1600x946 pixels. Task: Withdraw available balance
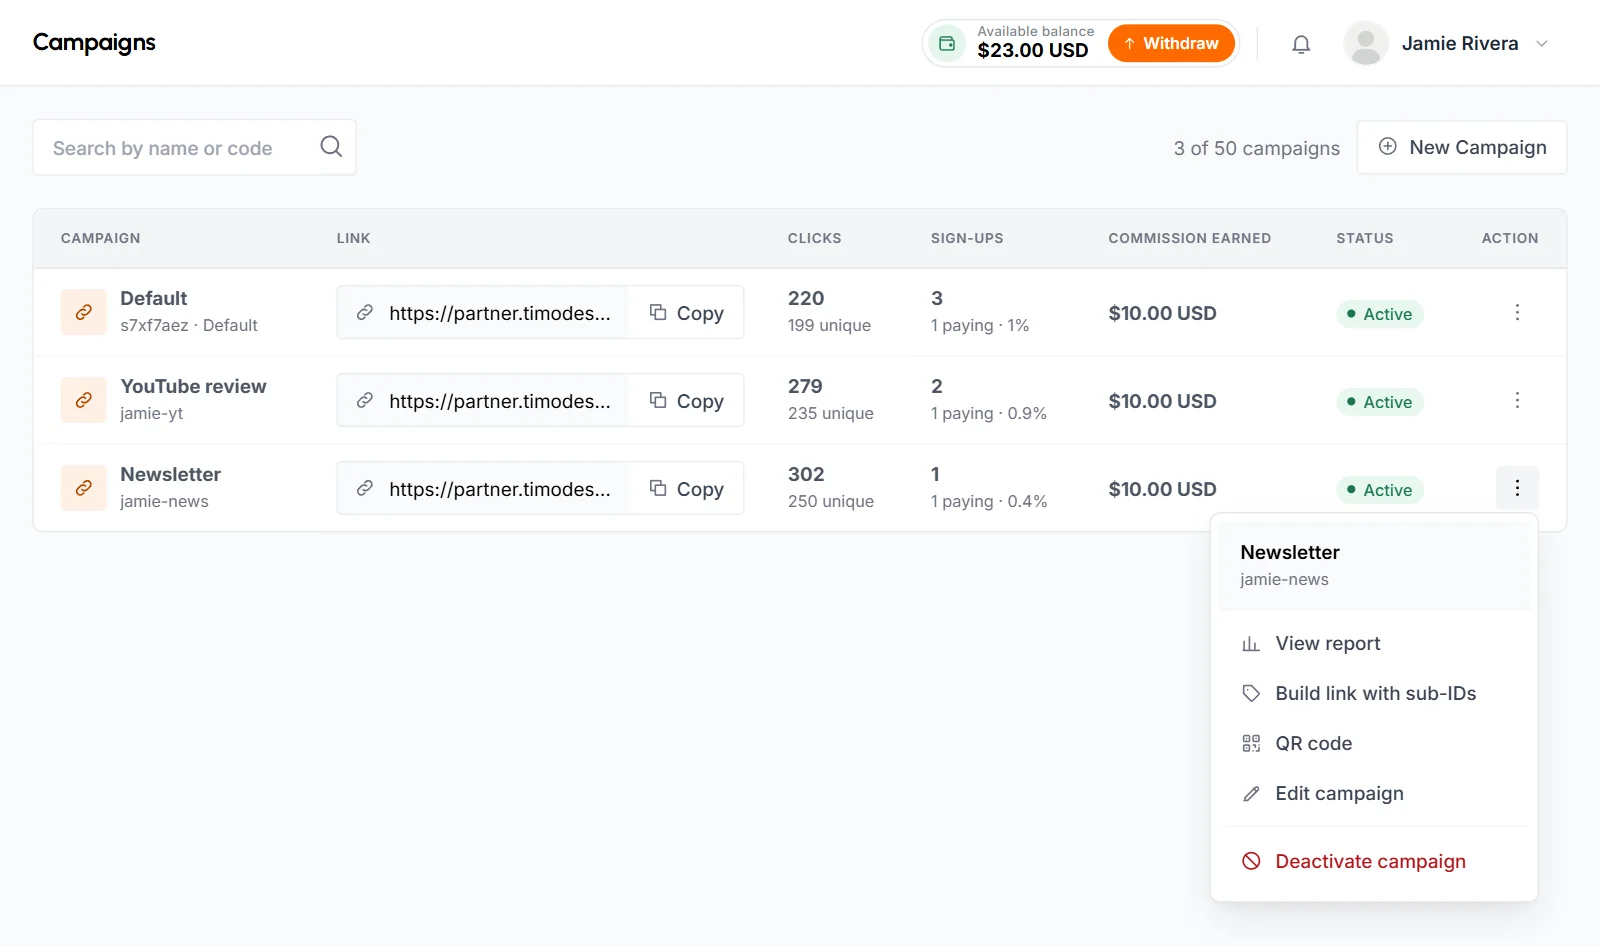coord(1171,44)
